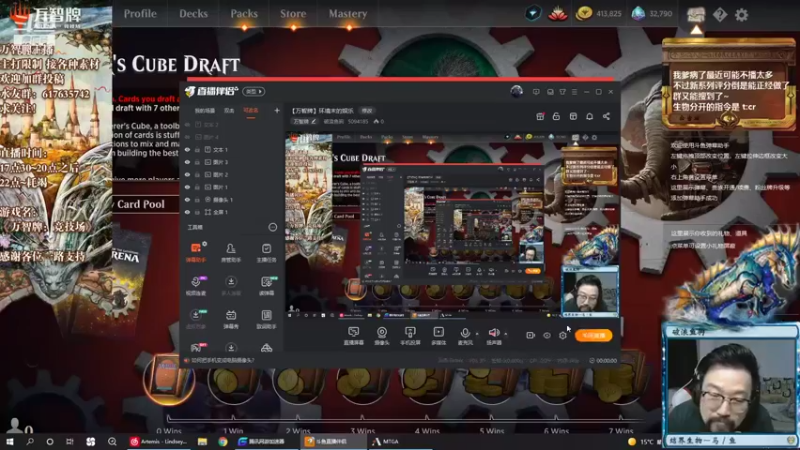This screenshot has height=450, width=800.
Task: Toggle lock on 摄像头 1 layer
Action: (x=197, y=199)
